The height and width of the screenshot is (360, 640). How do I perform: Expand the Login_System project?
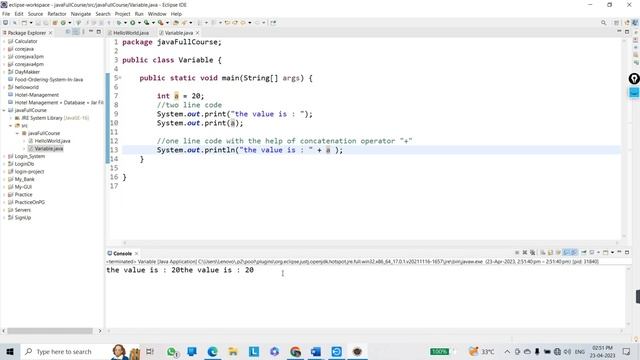point(4,156)
